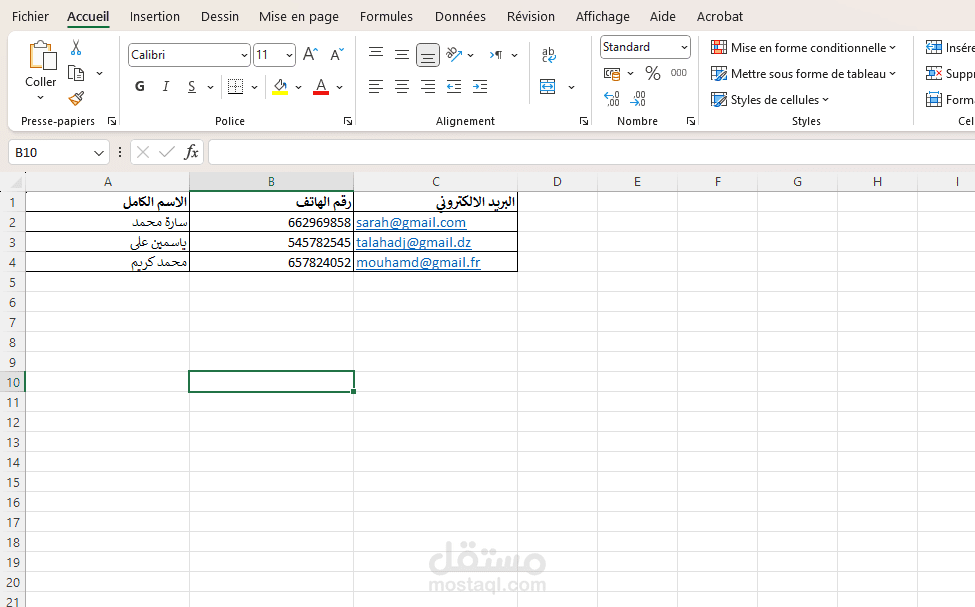Apply red font color A

(321, 86)
